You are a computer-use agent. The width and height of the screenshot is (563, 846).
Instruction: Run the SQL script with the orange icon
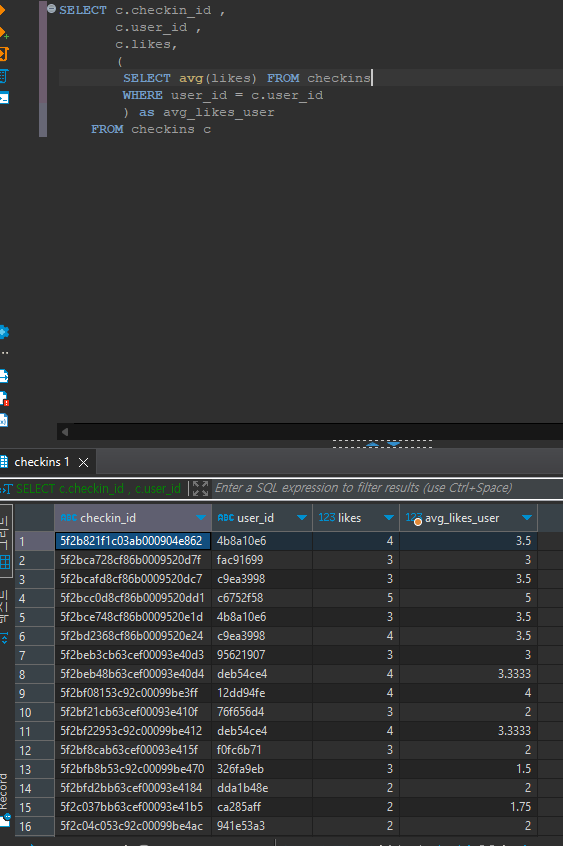pos(3,54)
